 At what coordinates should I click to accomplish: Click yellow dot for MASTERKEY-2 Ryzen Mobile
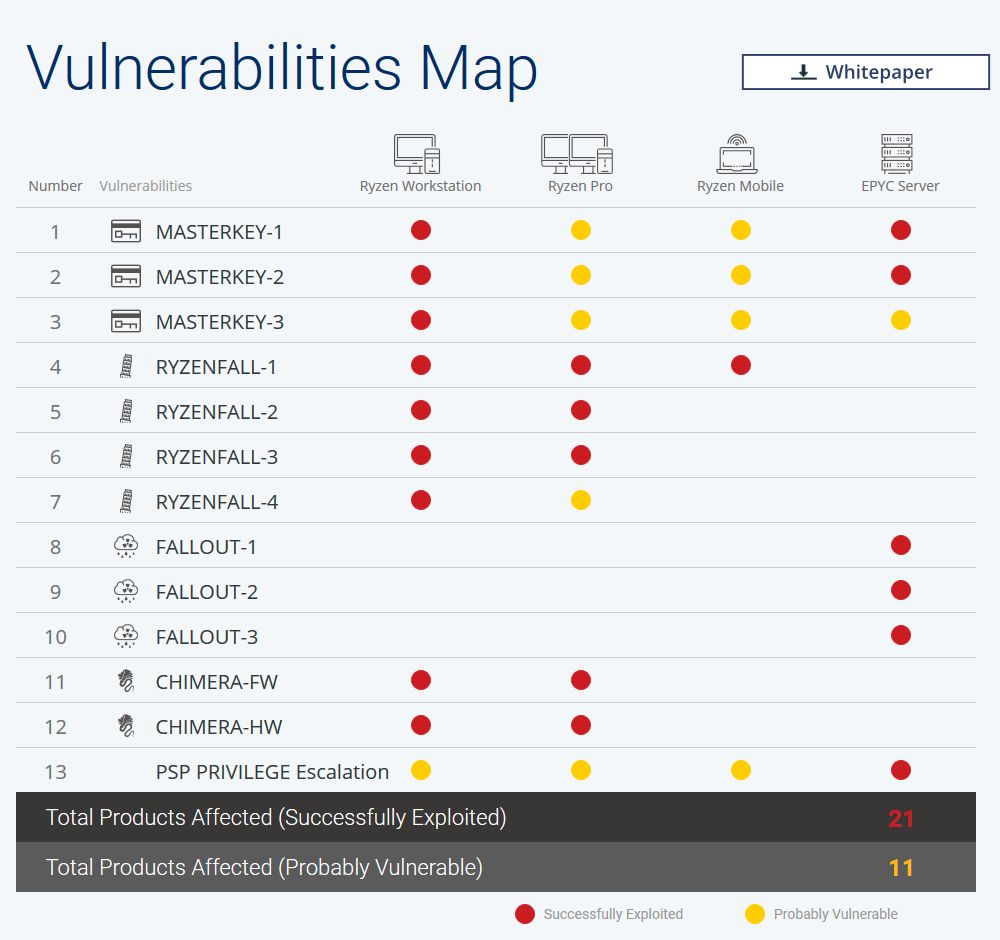pyautogui.click(x=741, y=275)
